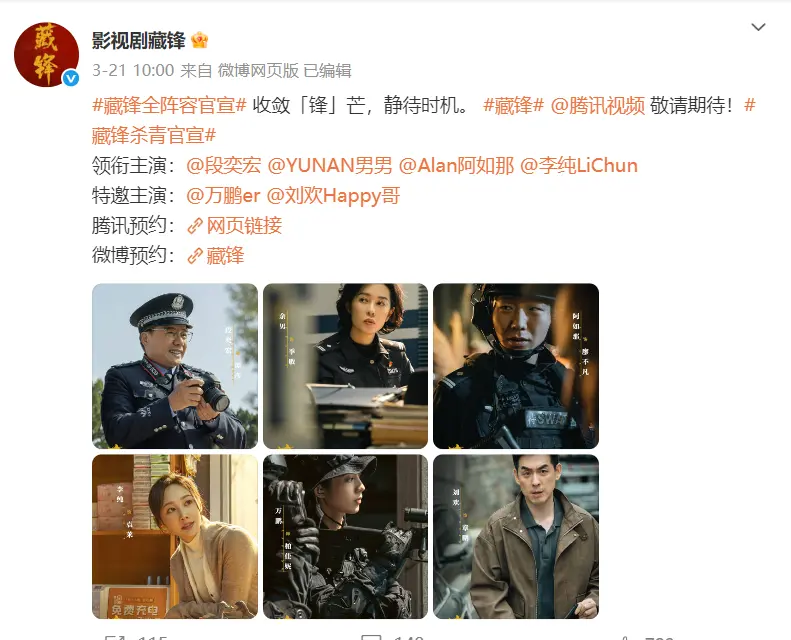
Task: Open the @万鹏er mention
Action: [x=223, y=196]
